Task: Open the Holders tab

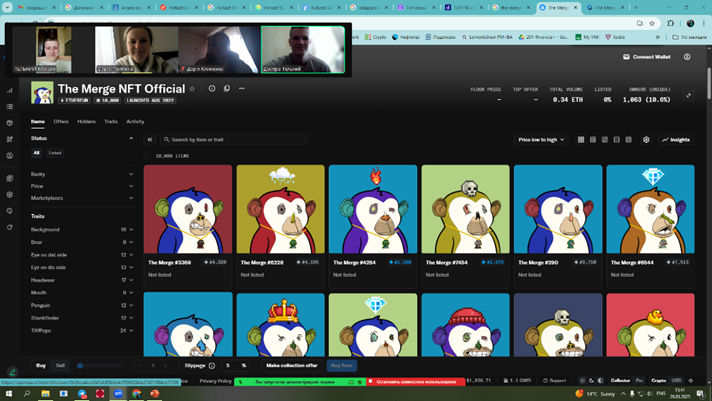Action: point(86,121)
